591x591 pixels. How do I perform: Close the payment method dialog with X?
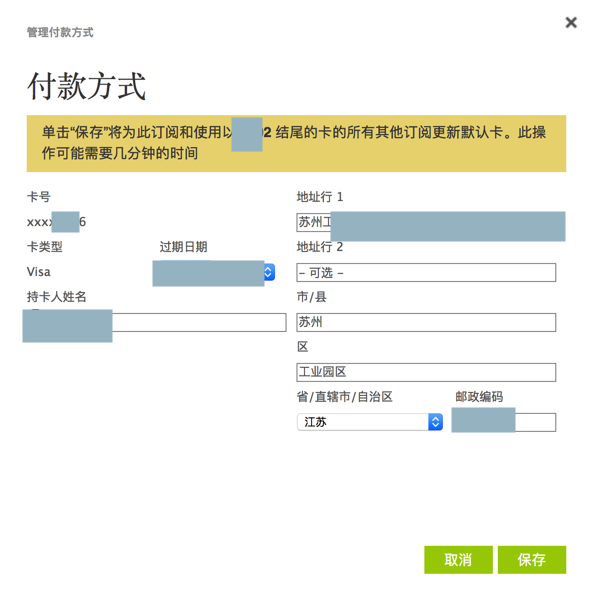(571, 23)
